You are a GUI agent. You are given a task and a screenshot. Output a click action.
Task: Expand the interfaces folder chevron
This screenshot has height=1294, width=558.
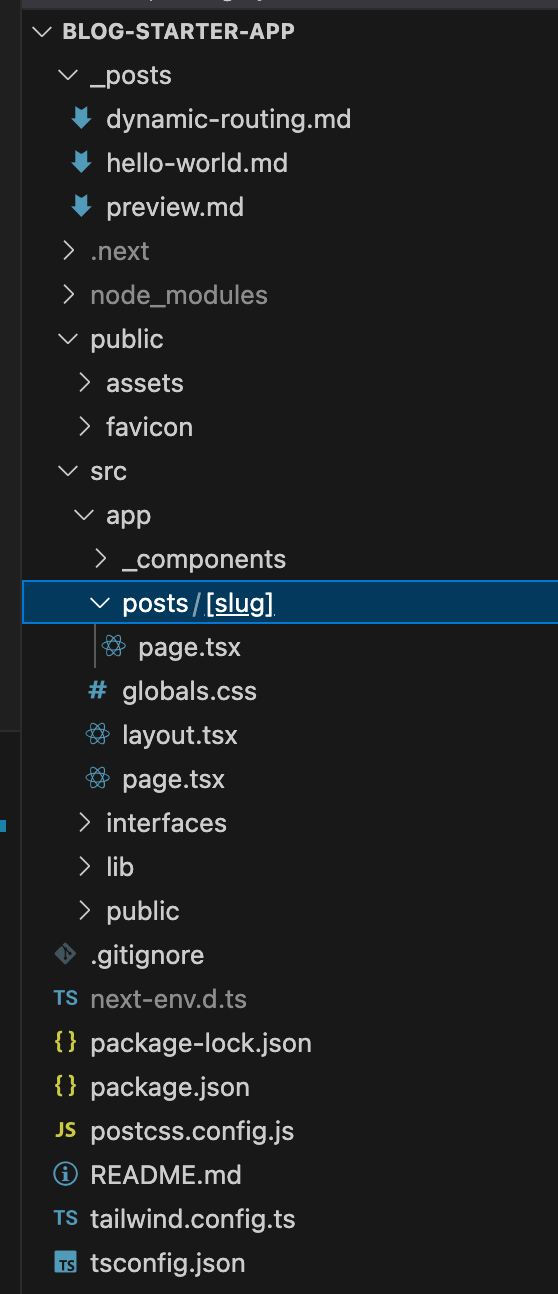point(84,823)
